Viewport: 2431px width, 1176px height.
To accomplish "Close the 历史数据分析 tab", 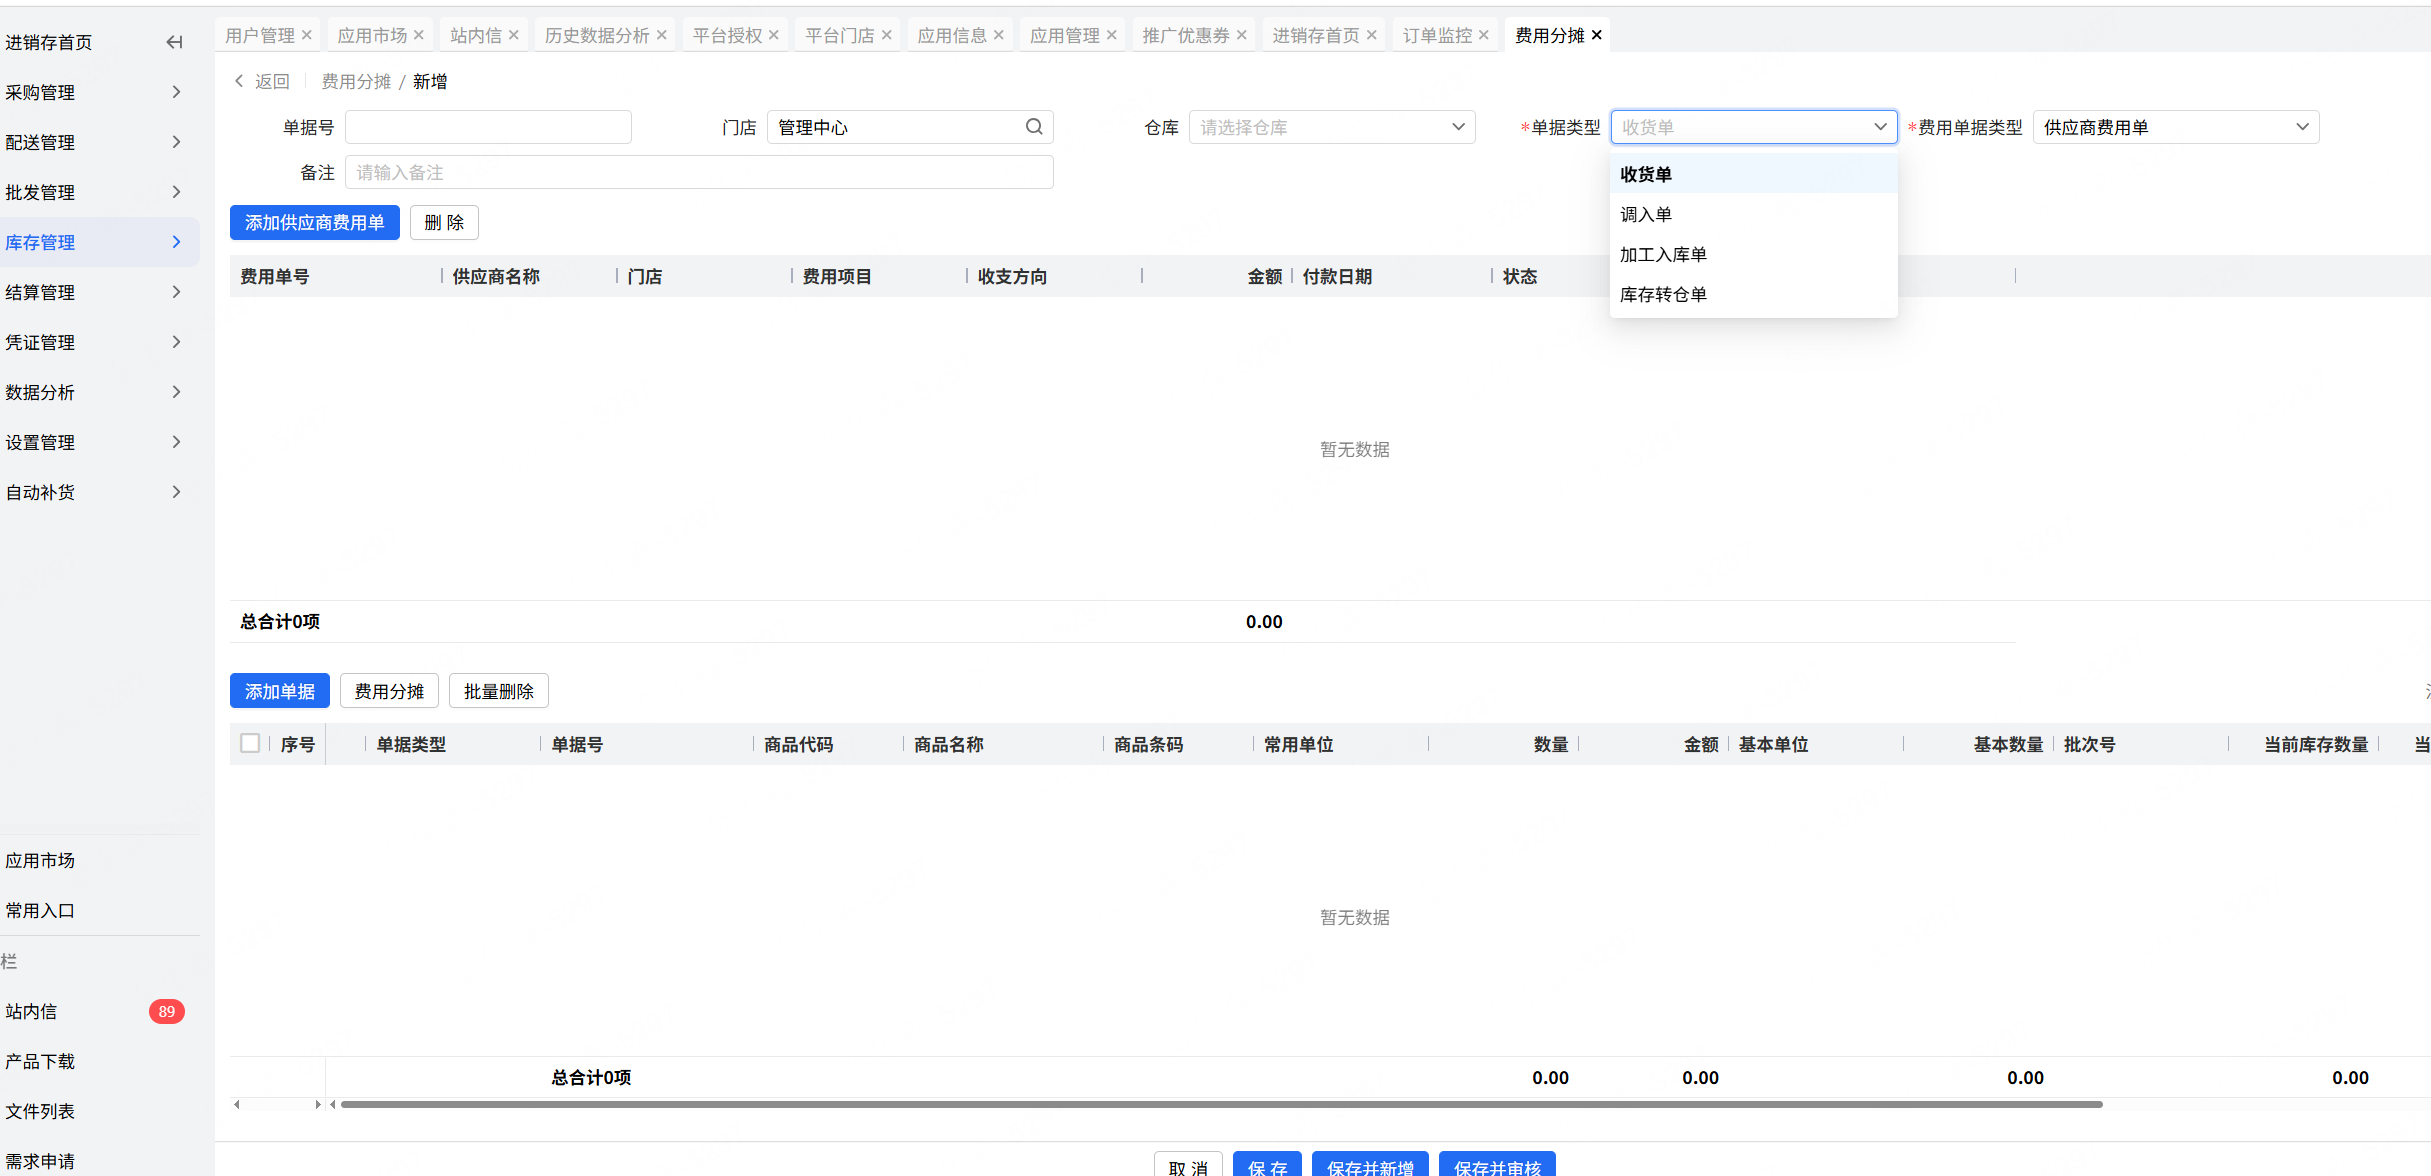I will pos(662,35).
